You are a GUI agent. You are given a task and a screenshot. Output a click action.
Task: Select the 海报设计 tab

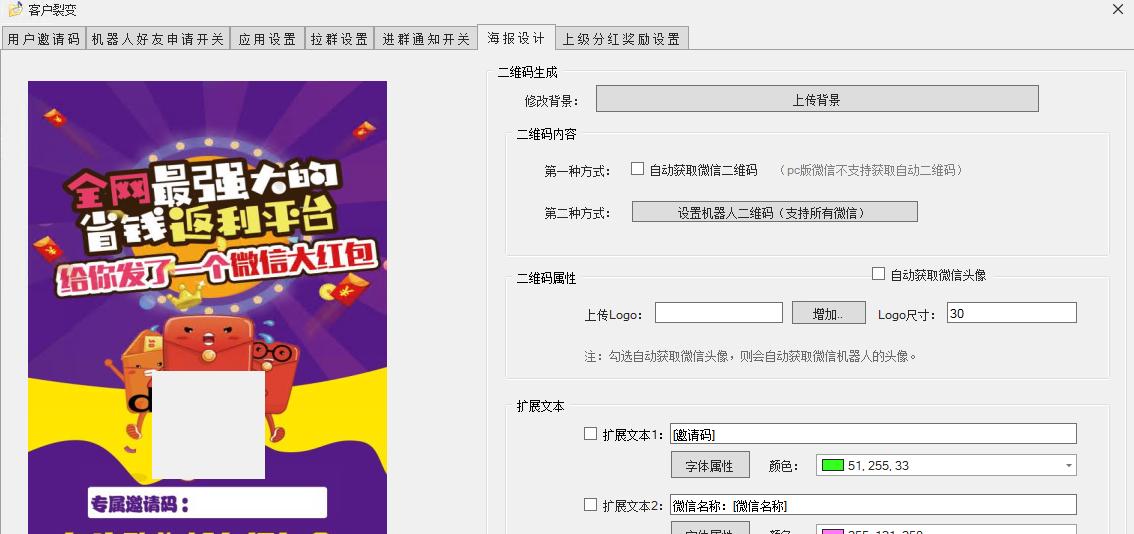pyautogui.click(x=516, y=38)
